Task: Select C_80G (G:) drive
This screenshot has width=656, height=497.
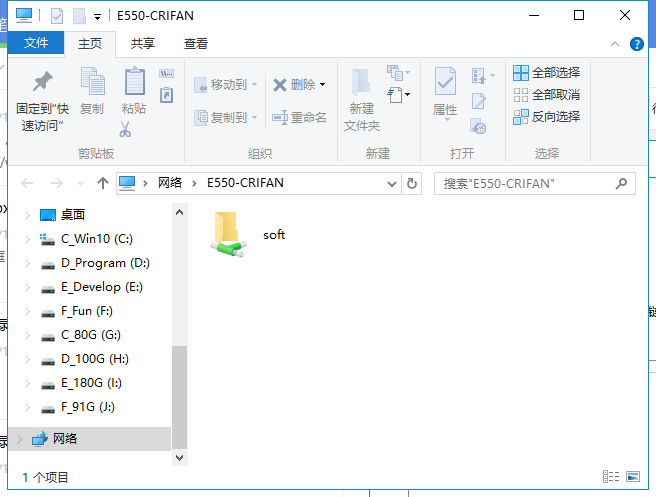Action: pos(81,335)
